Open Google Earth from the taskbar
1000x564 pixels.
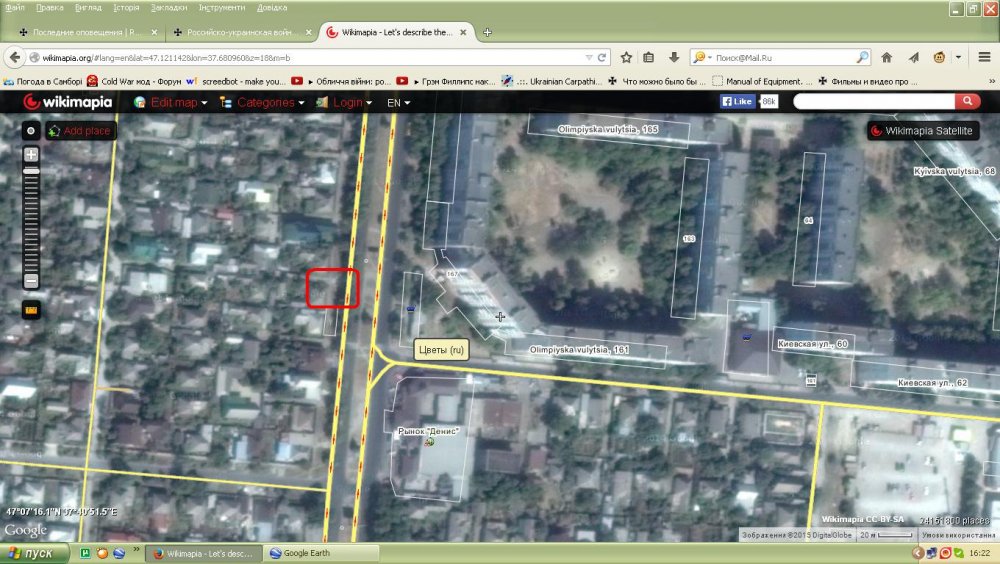(323, 553)
